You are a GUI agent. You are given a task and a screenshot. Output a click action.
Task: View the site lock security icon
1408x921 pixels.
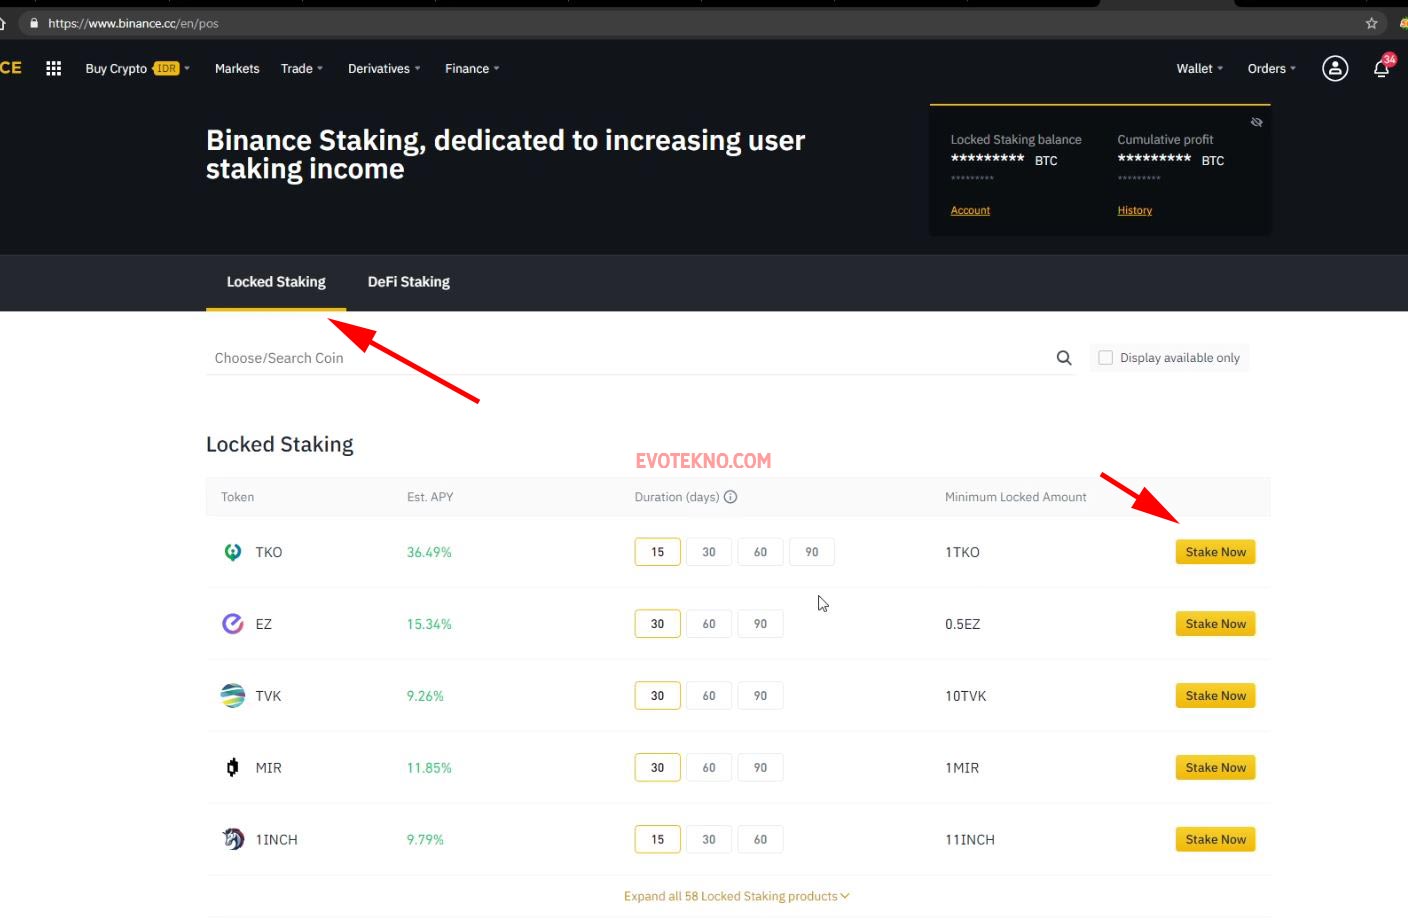pos(34,23)
